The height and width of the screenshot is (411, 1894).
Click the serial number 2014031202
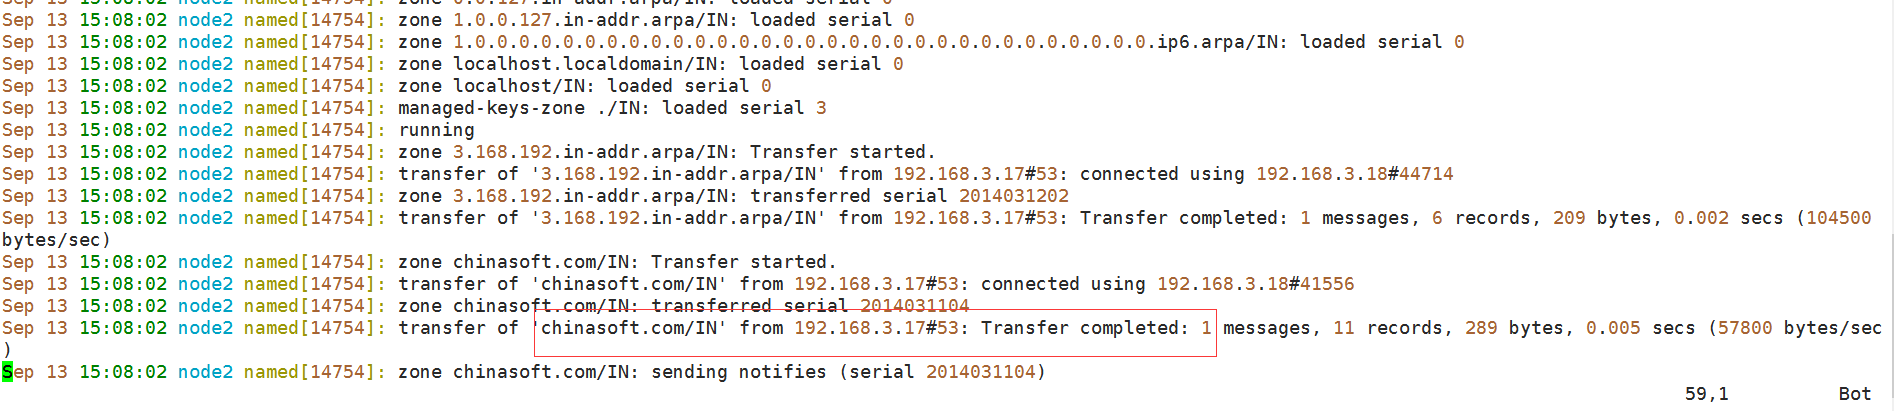tap(1014, 196)
